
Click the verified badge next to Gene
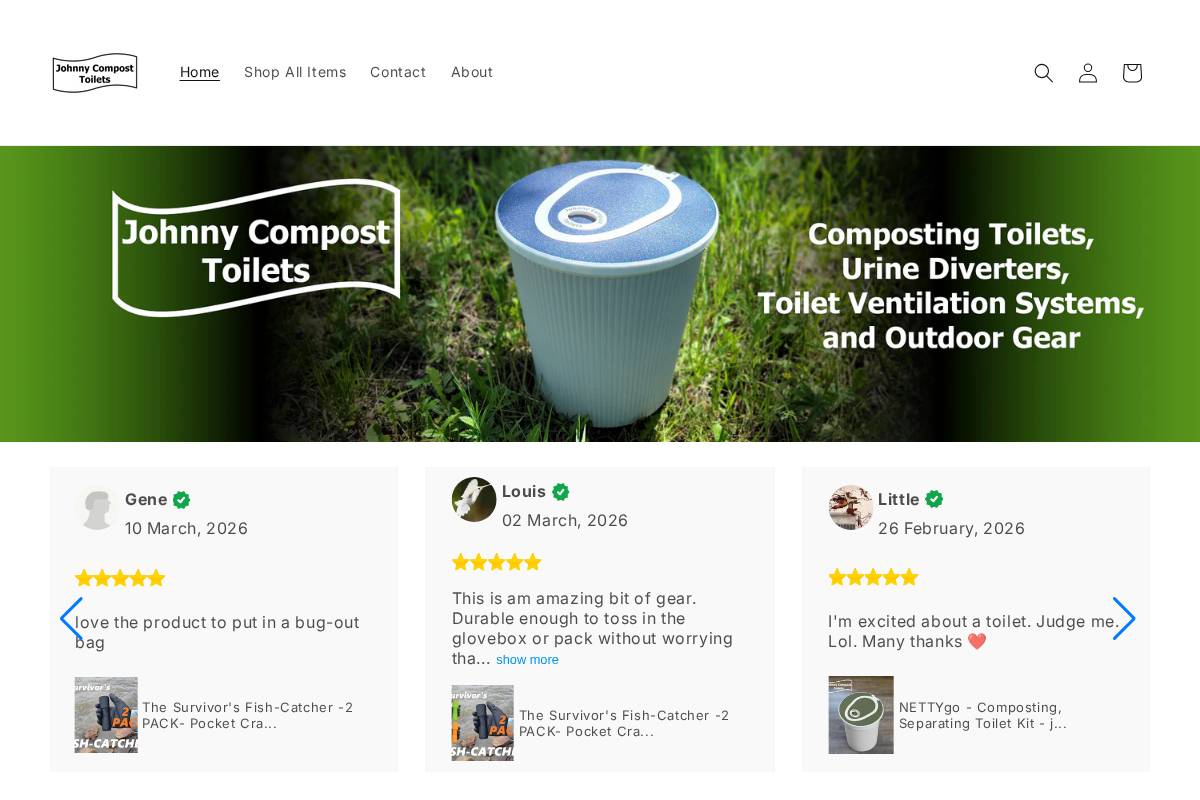181,499
